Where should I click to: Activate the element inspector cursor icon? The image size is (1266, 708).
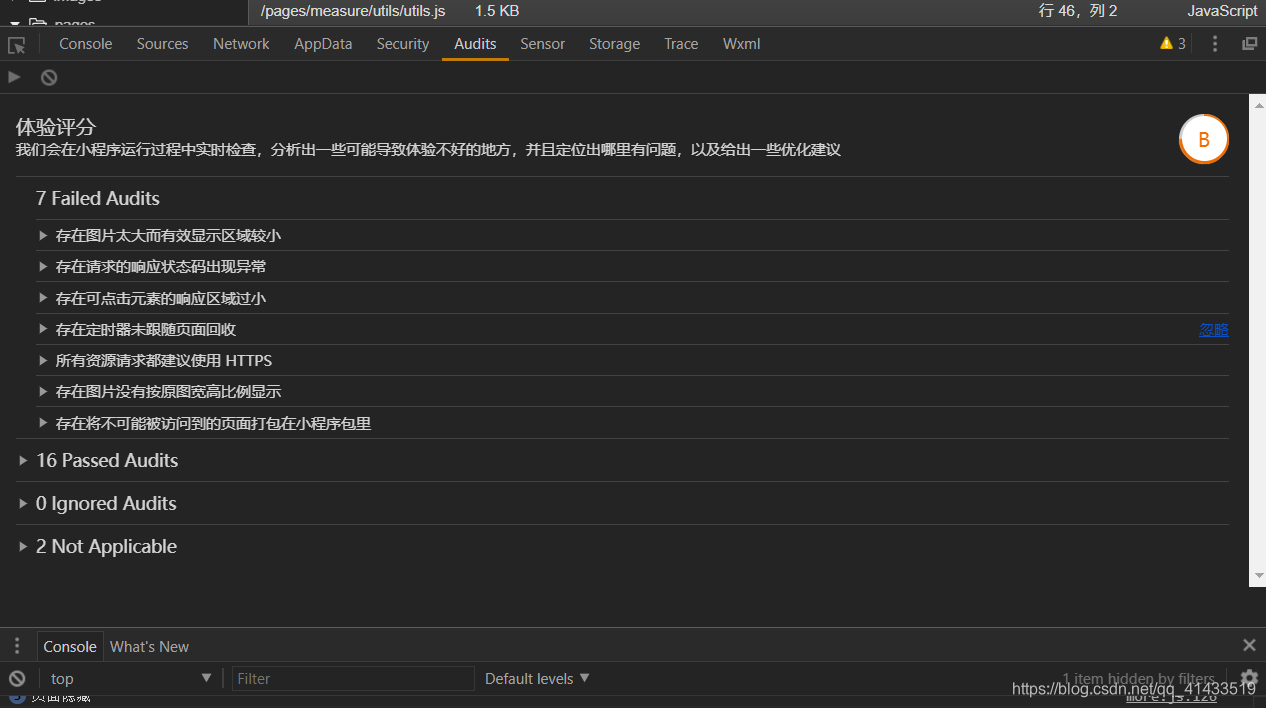click(16, 44)
